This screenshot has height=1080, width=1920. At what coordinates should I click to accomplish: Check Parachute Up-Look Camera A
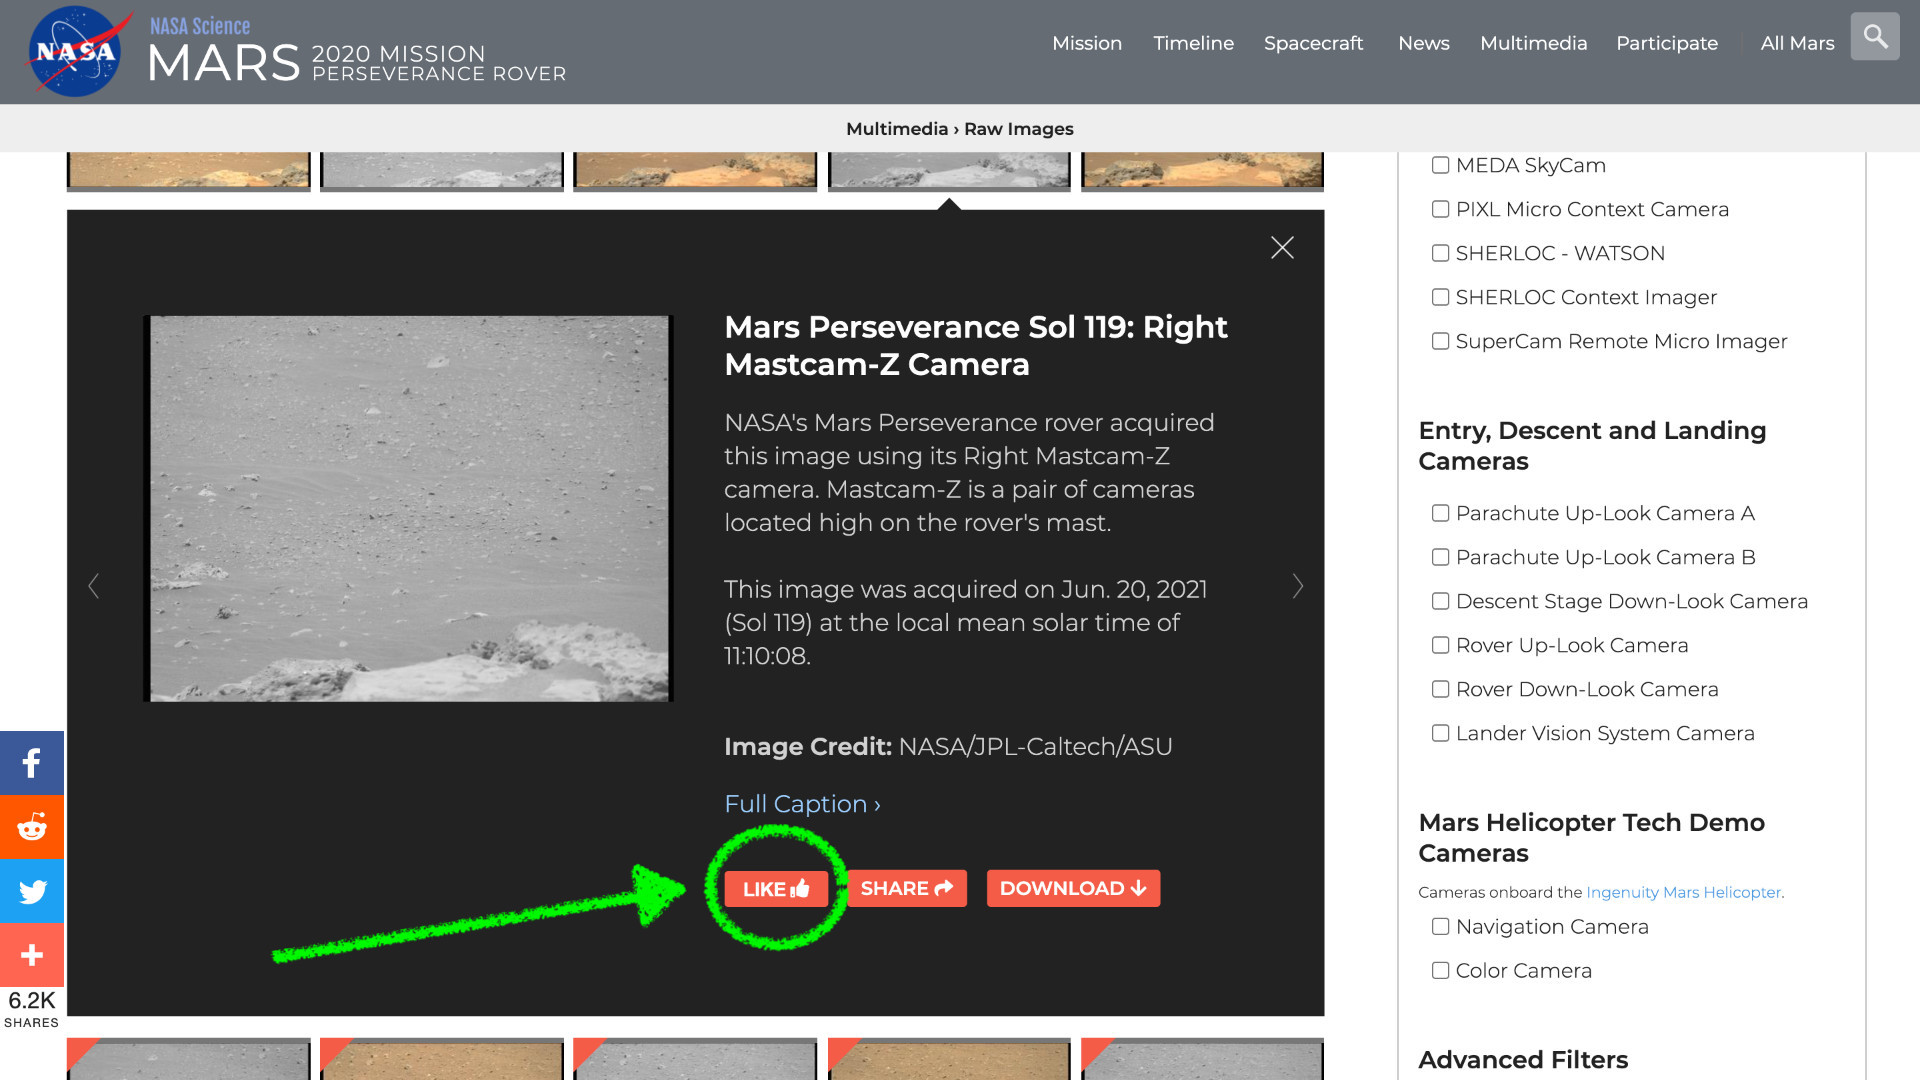(1440, 513)
